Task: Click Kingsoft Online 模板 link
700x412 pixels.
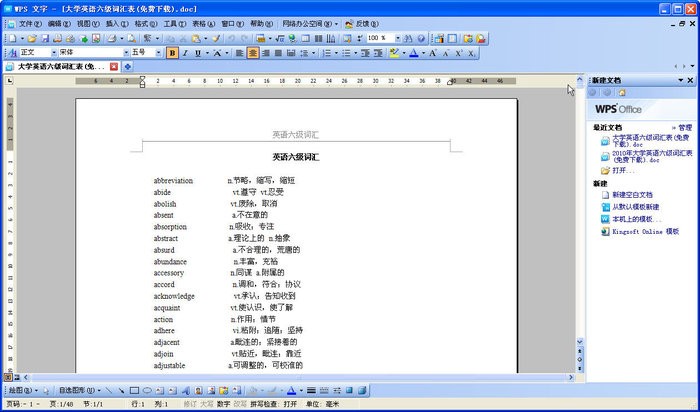Action: 646,232
